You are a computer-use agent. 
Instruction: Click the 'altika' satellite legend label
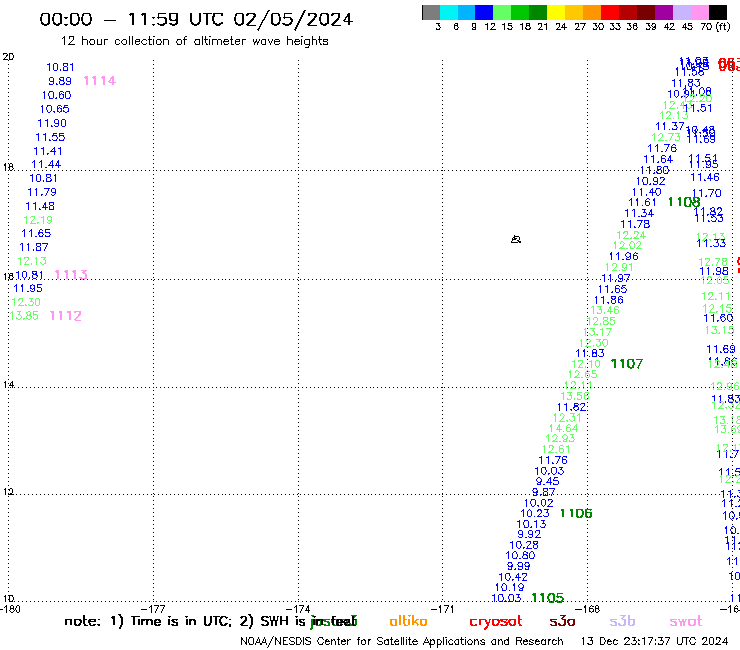click(x=408, y=621)
